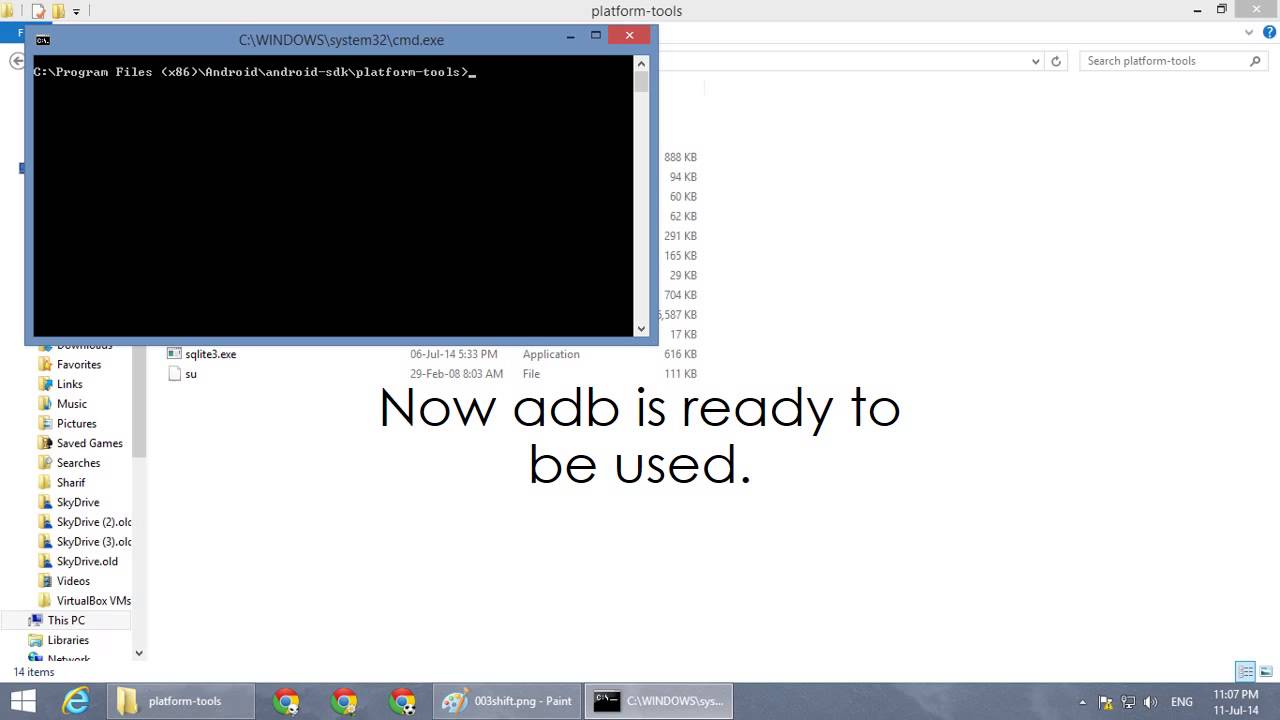The image size is (1280, 720).
Task: Switch to 003shift.png Paint window
Action: pyautogui.click(x=508, y=701)
